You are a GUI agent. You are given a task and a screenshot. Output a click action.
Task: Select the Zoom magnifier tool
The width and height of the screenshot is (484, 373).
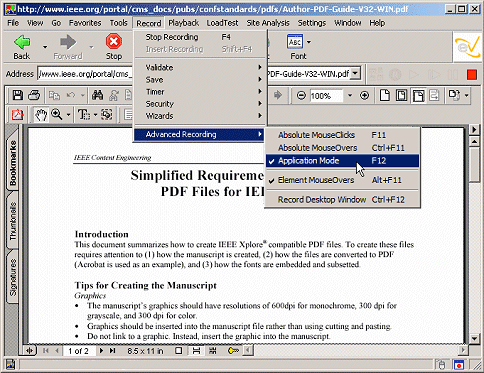[x=57, y=115]
